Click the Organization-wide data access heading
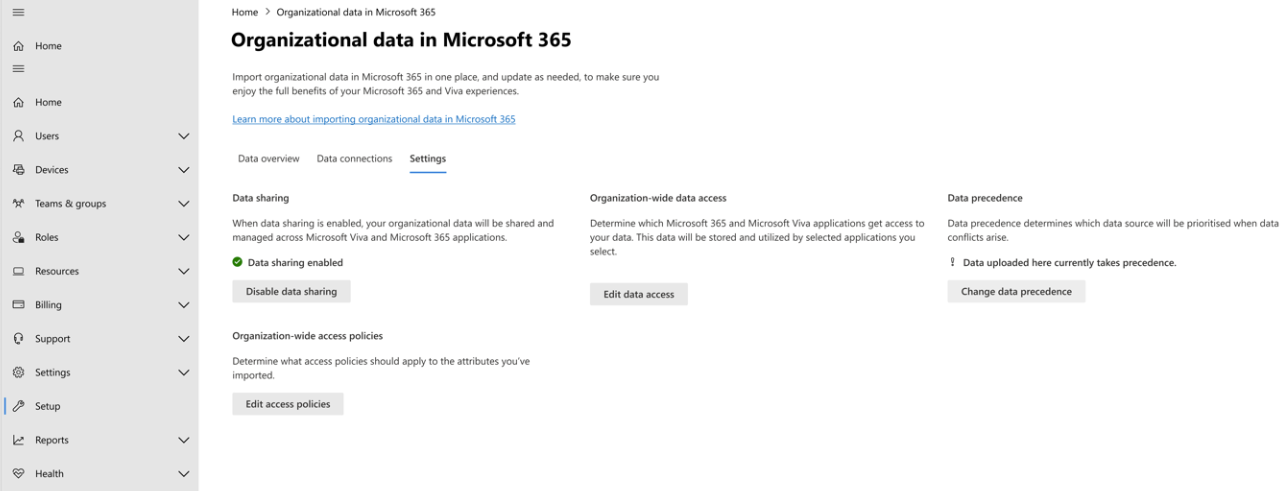1287x491 pixels. coord(658,198)
